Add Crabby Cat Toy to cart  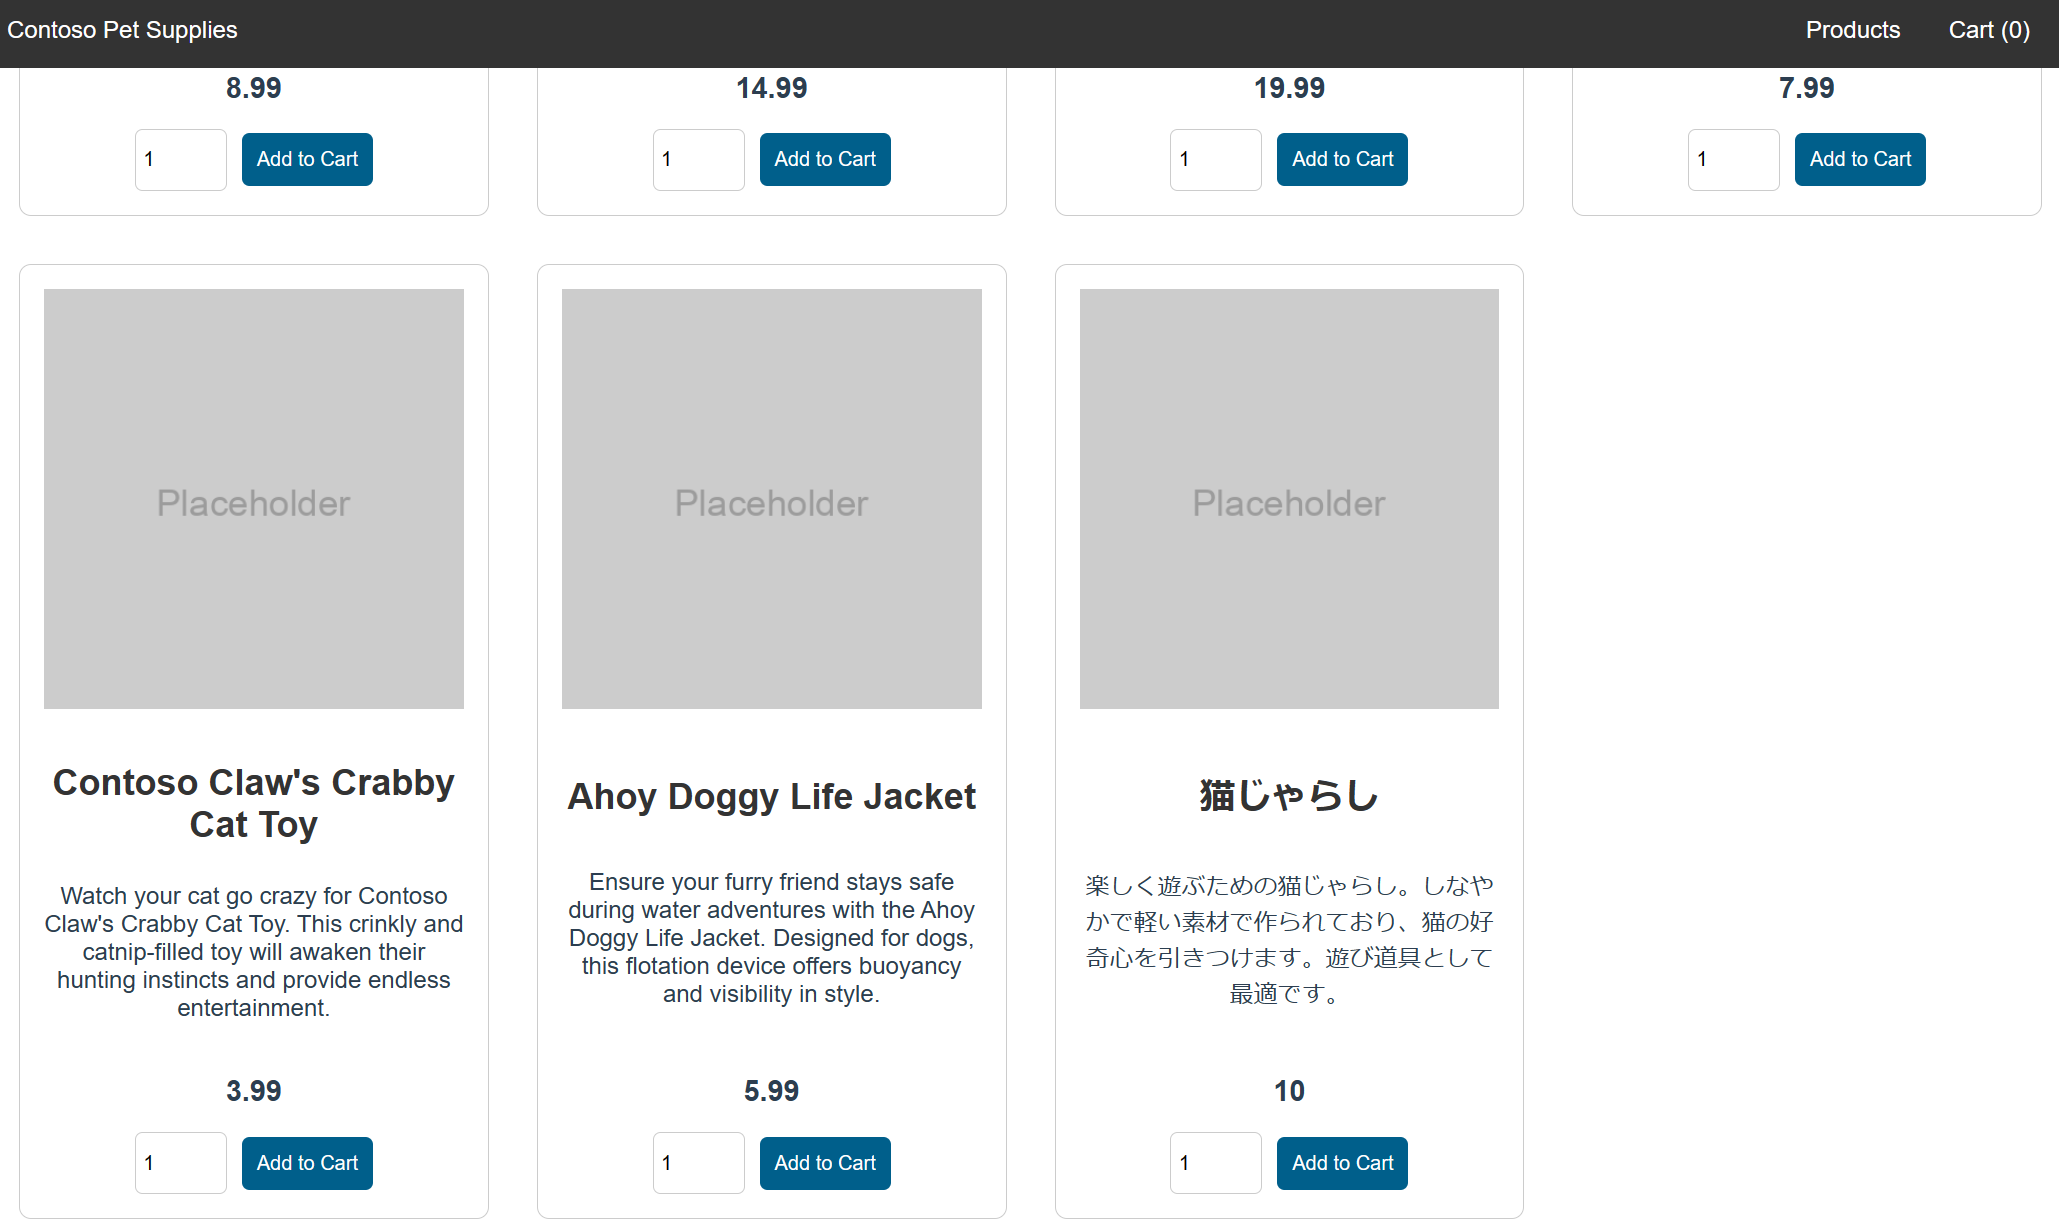pyautogui.click(x=307, y=1163)
